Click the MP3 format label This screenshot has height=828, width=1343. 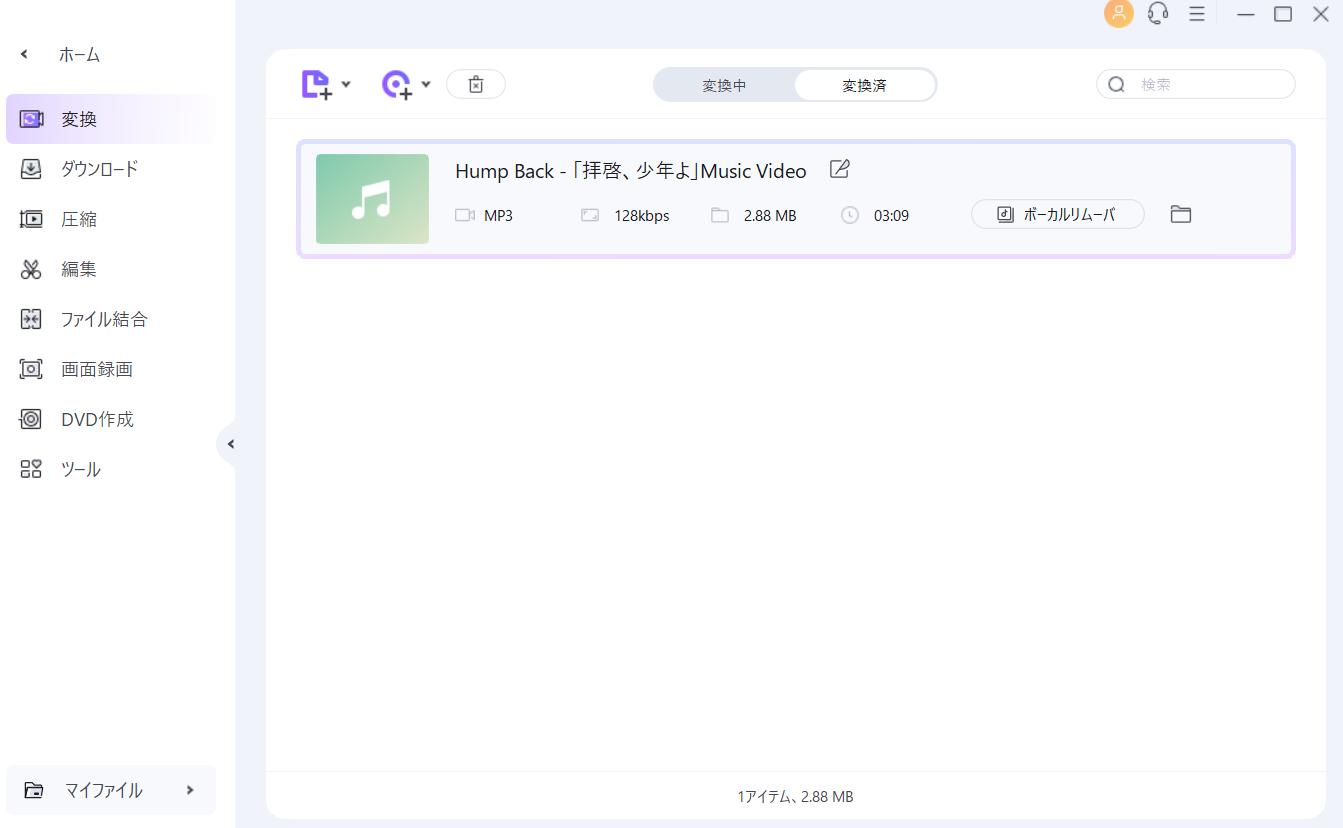click(498, 215)
